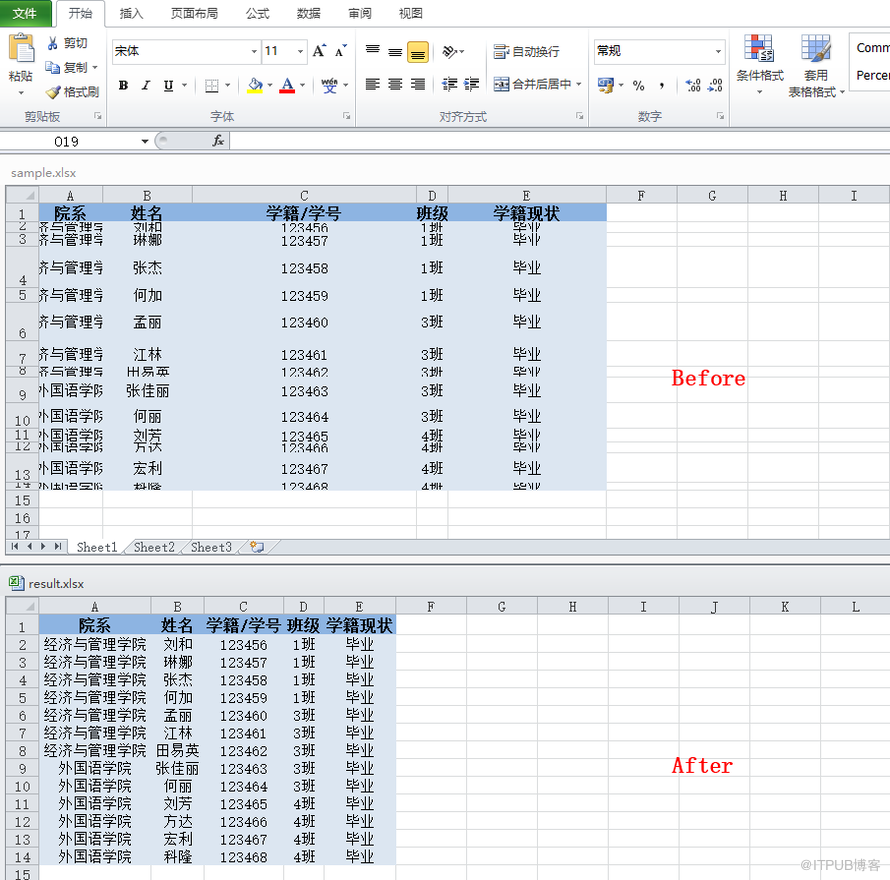The height and width of the screenshot is (880, 890).
Task: Toggle Wrap Text (自动换行)
Action: [527, 51]
